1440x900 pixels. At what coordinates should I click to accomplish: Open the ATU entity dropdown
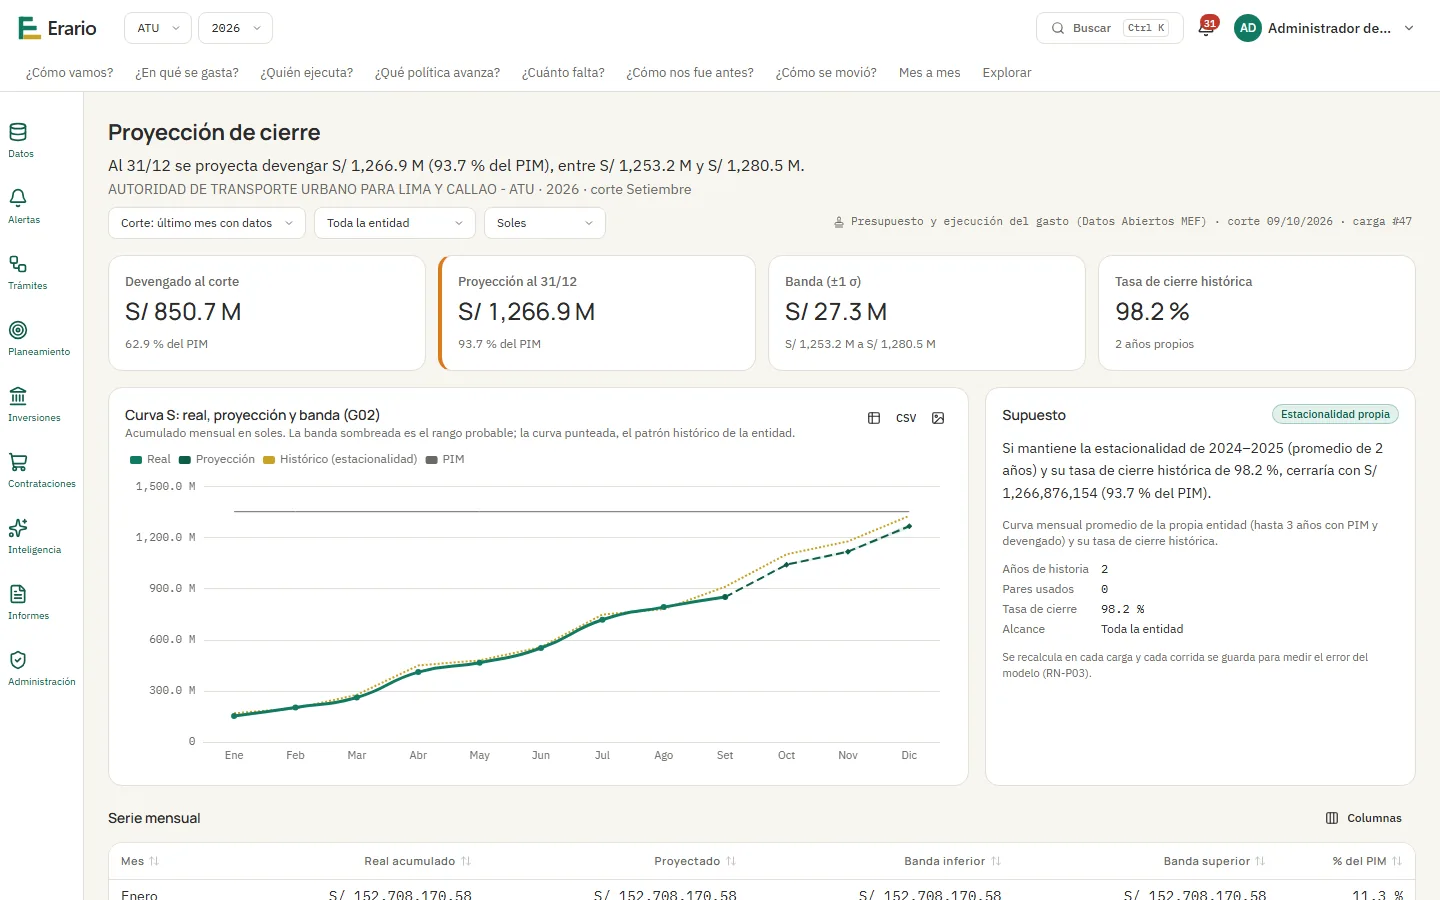point(158,28)
